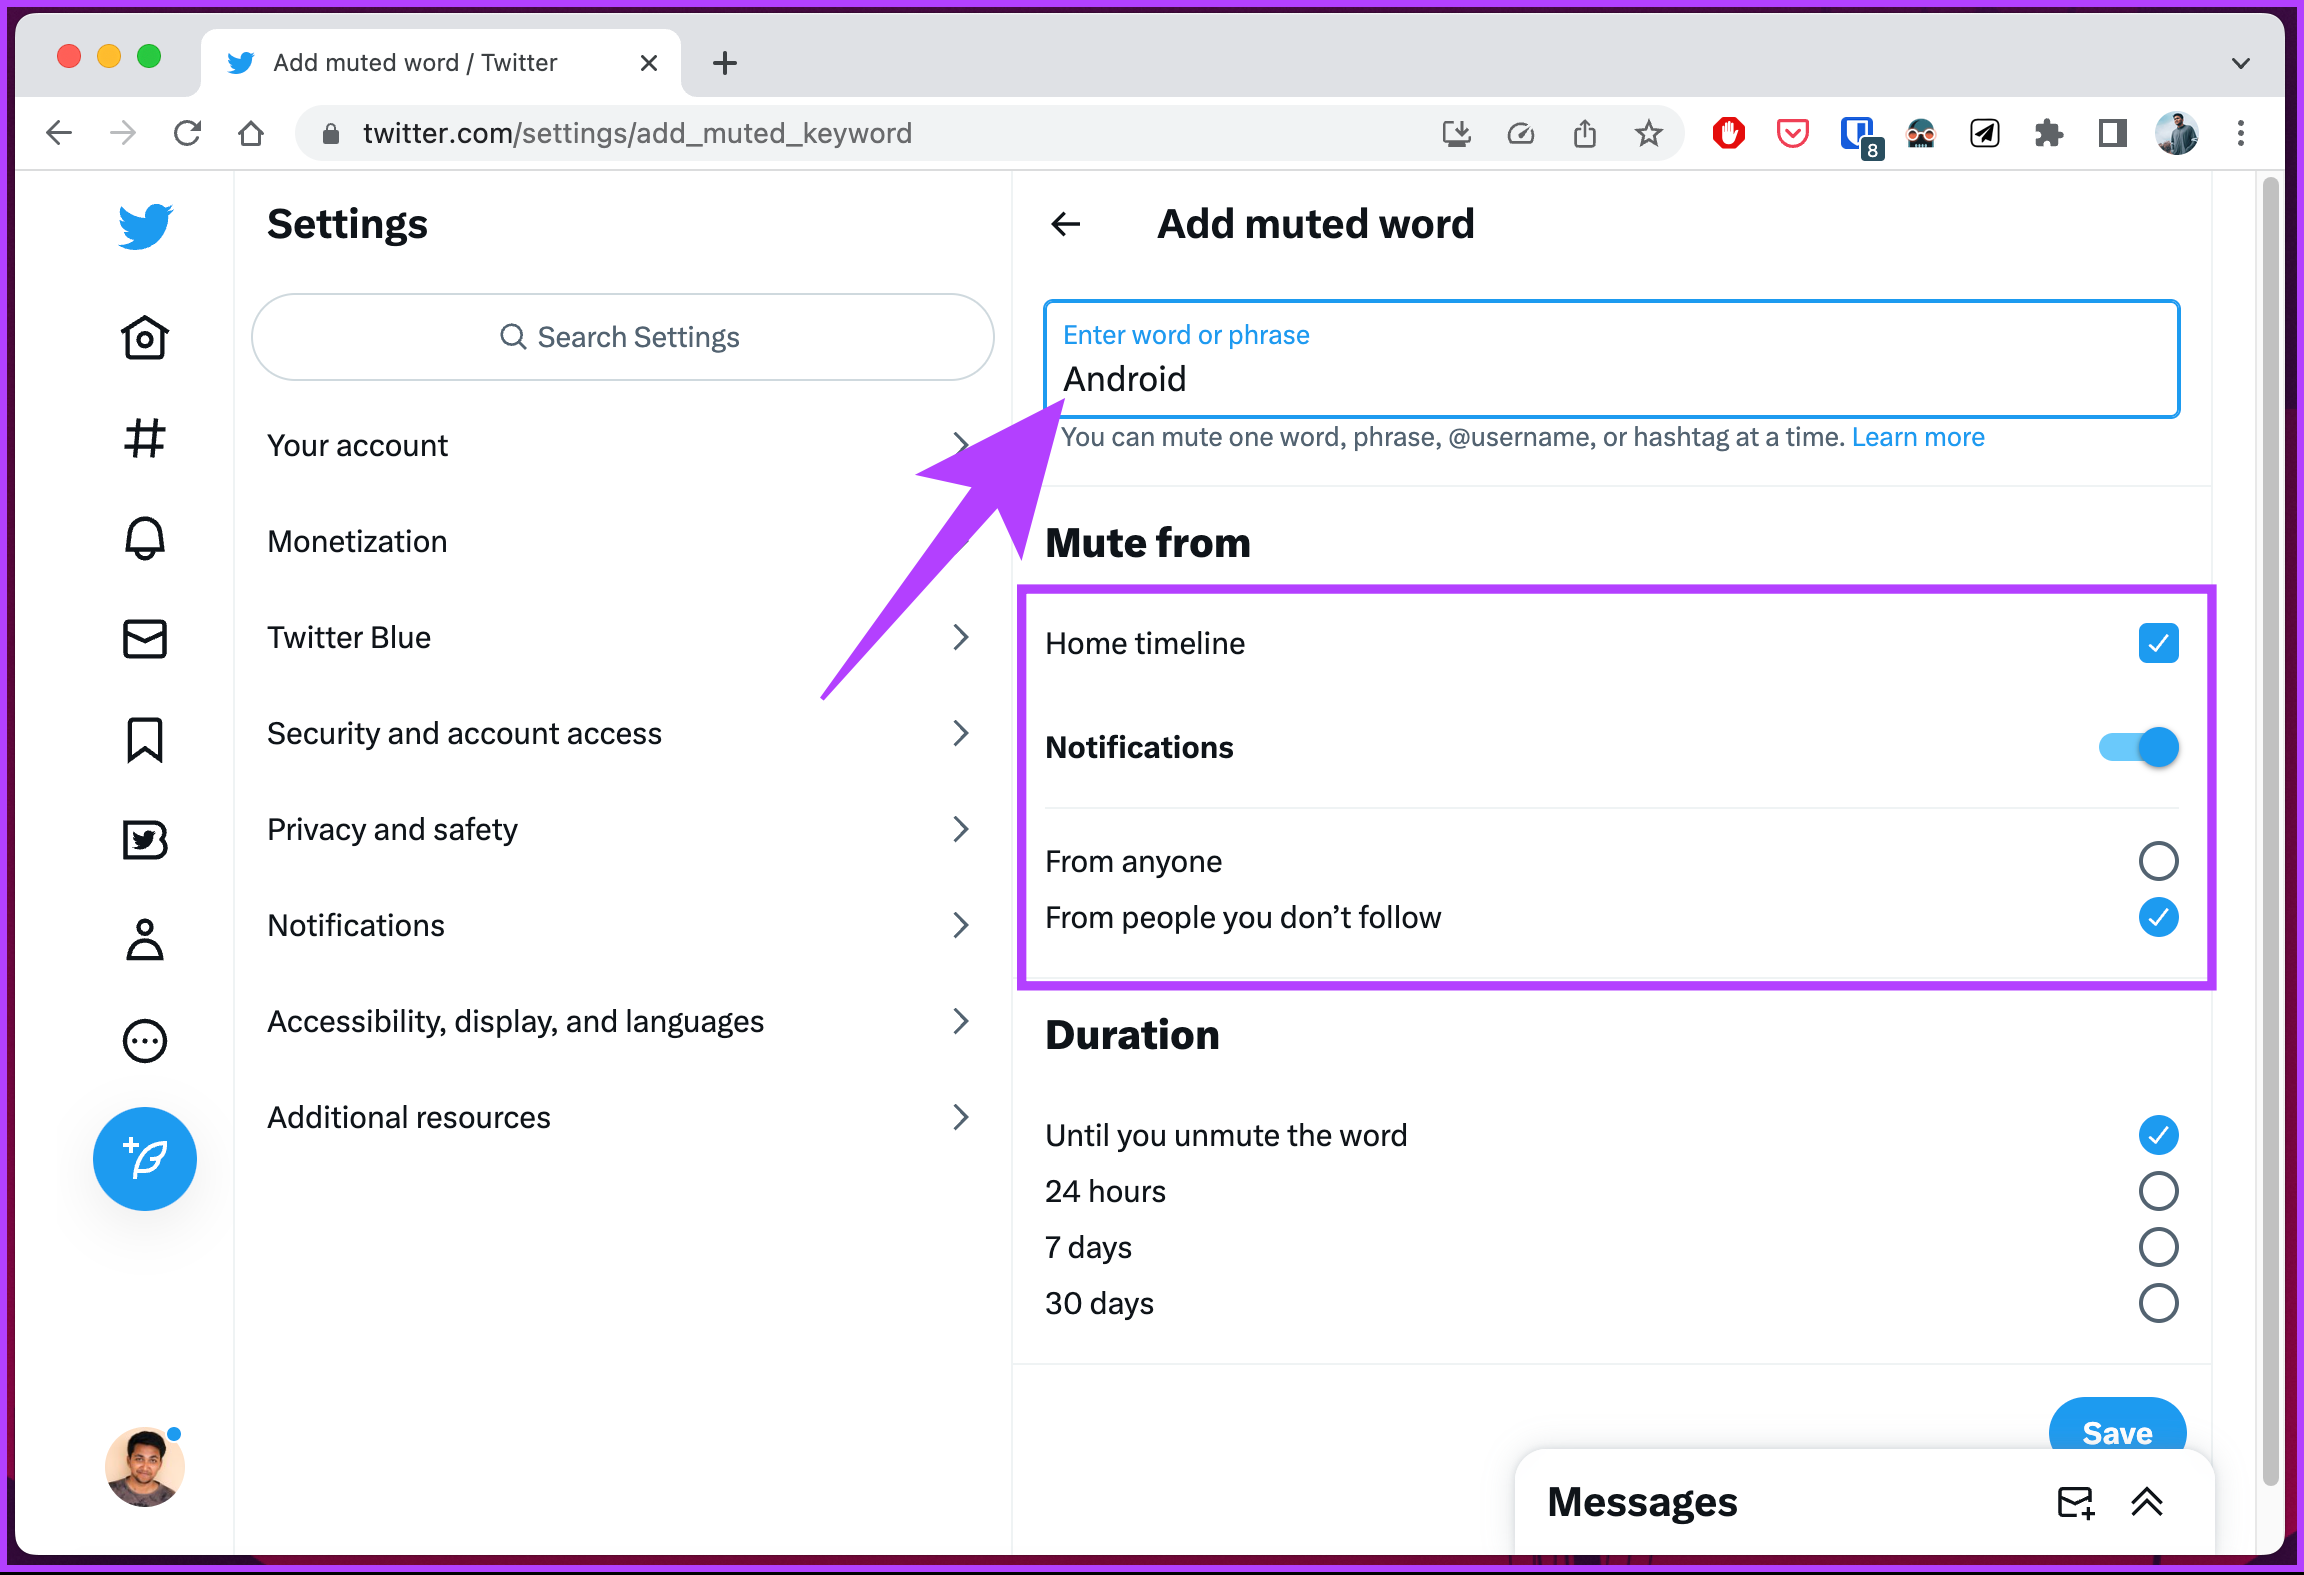
Task: Open Chrome three-dot menu
Action: pos(2241,133)
